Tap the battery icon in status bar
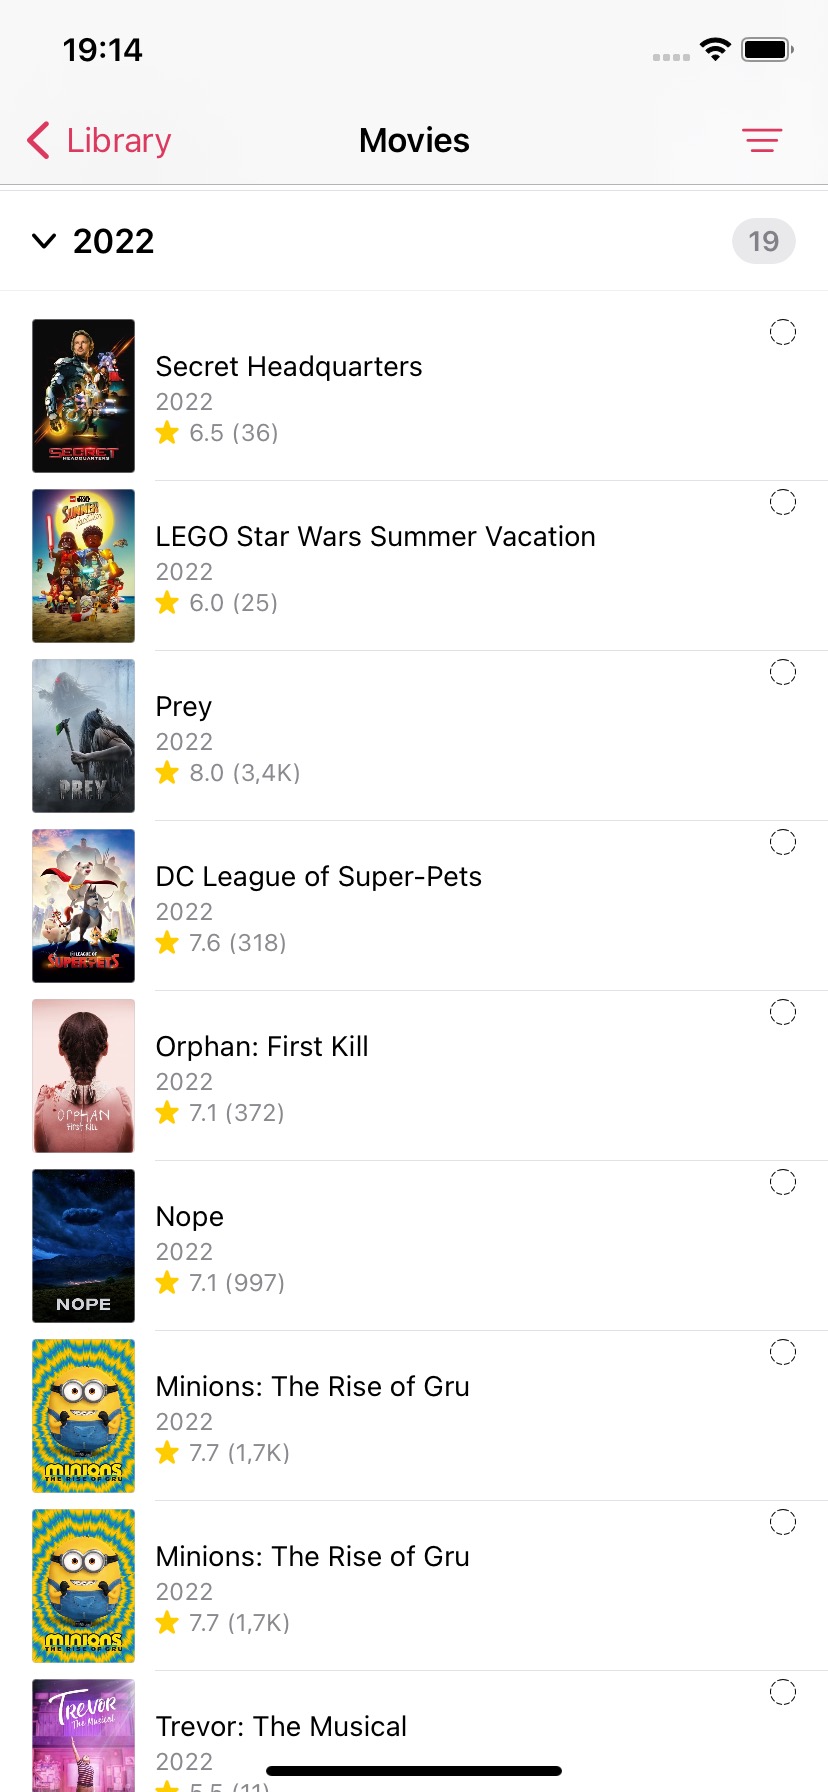The image size is (828, 1792). point(767,49)
